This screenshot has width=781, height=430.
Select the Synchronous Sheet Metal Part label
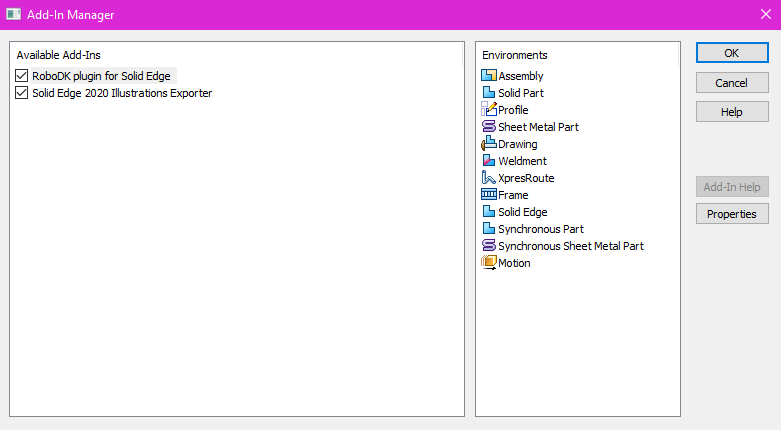570,246
